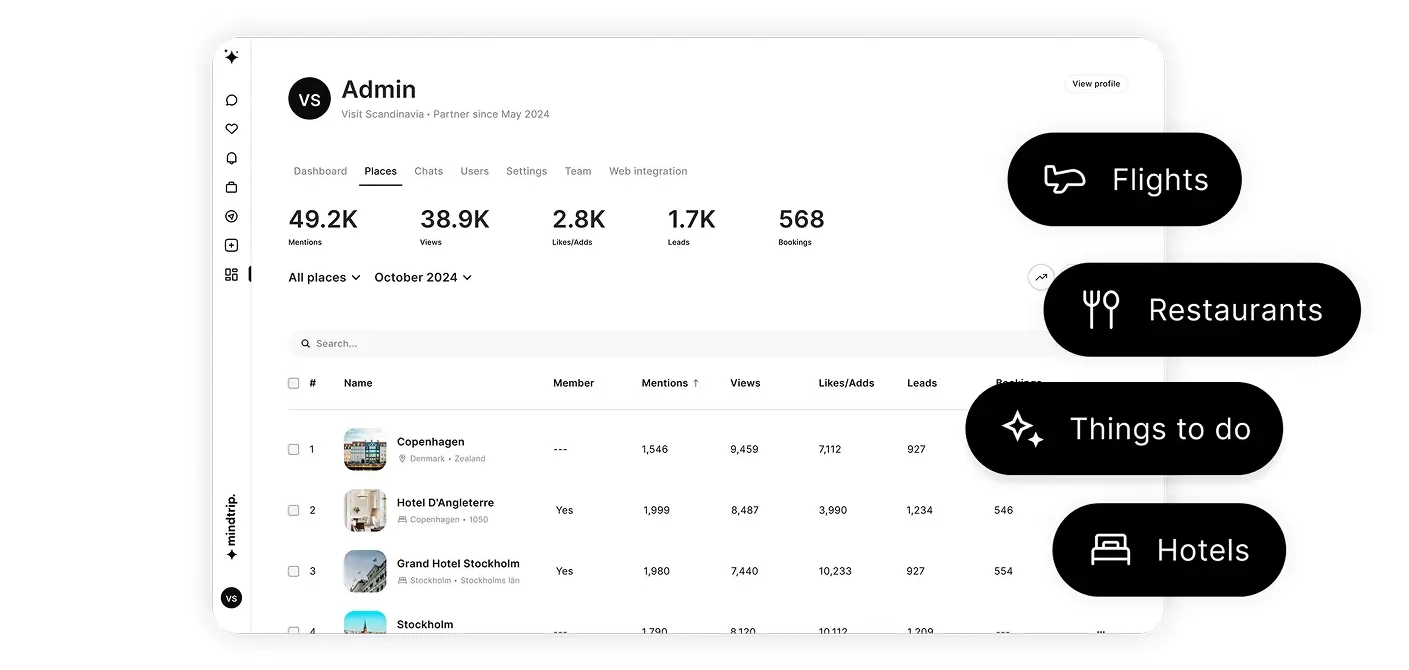Toggle the select-all checkbox in table header

(294, 383)
